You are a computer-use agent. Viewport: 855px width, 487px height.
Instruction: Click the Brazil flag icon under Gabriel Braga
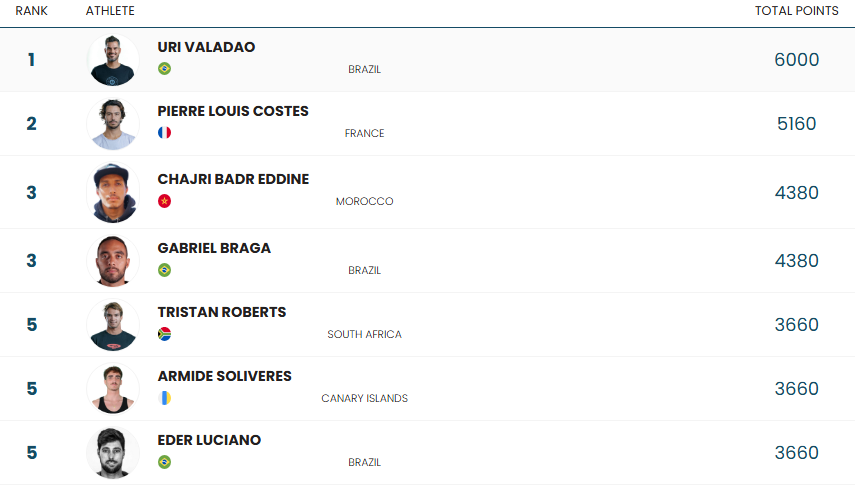(x=164, y=270)
